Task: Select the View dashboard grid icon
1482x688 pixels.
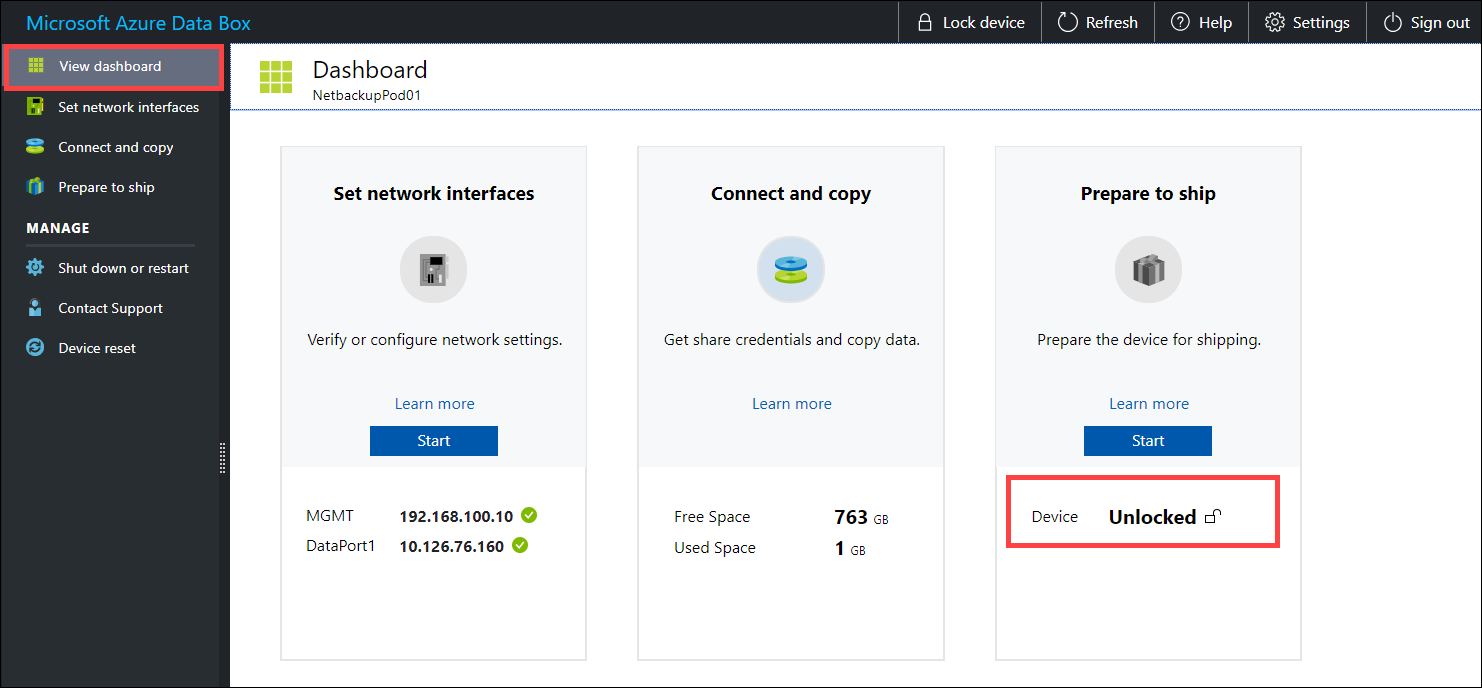Action: click(x=36, y=66)
